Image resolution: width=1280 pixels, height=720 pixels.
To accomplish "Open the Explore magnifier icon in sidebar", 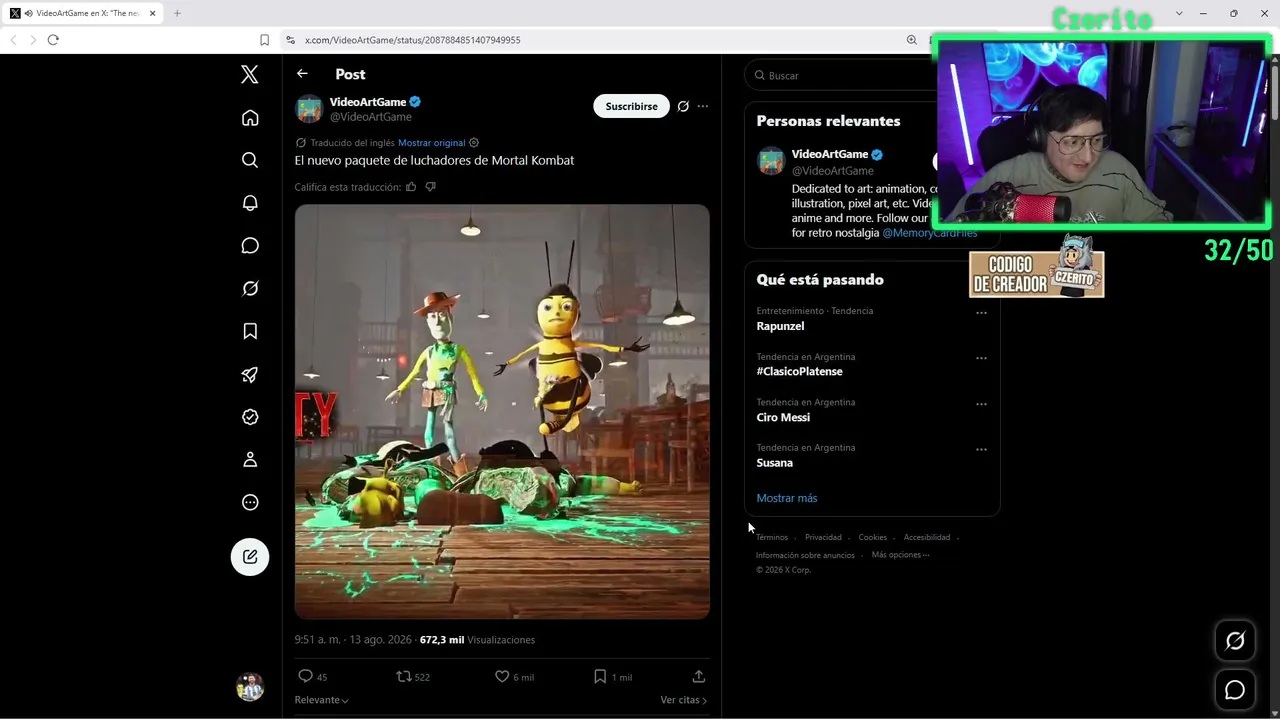I will pyautogui.click(x=250, y=160).
